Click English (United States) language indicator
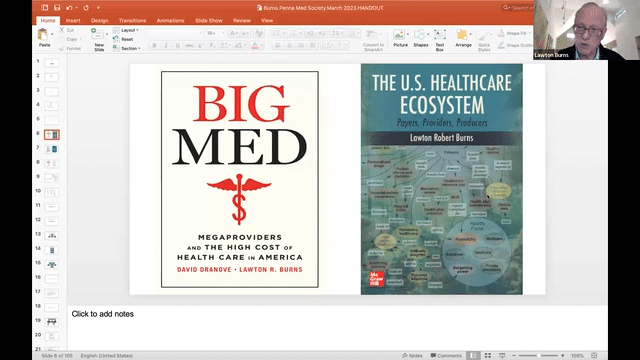 coord(107,356)
